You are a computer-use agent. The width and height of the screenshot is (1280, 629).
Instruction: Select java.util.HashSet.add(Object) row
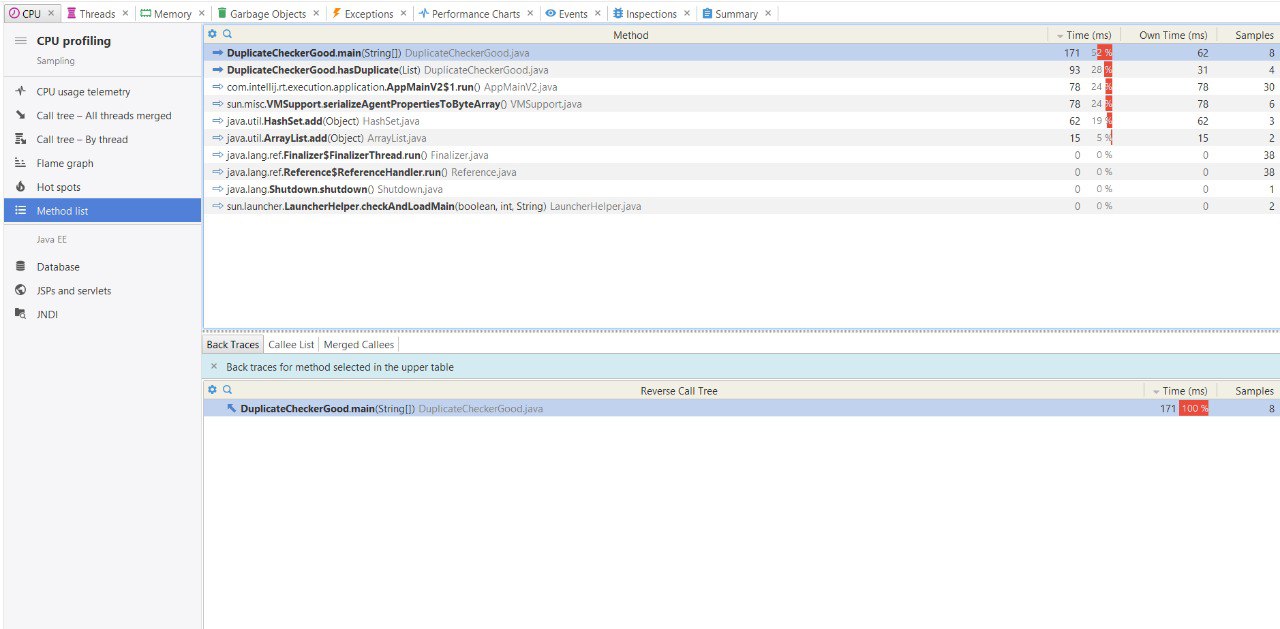pos(741,121)
